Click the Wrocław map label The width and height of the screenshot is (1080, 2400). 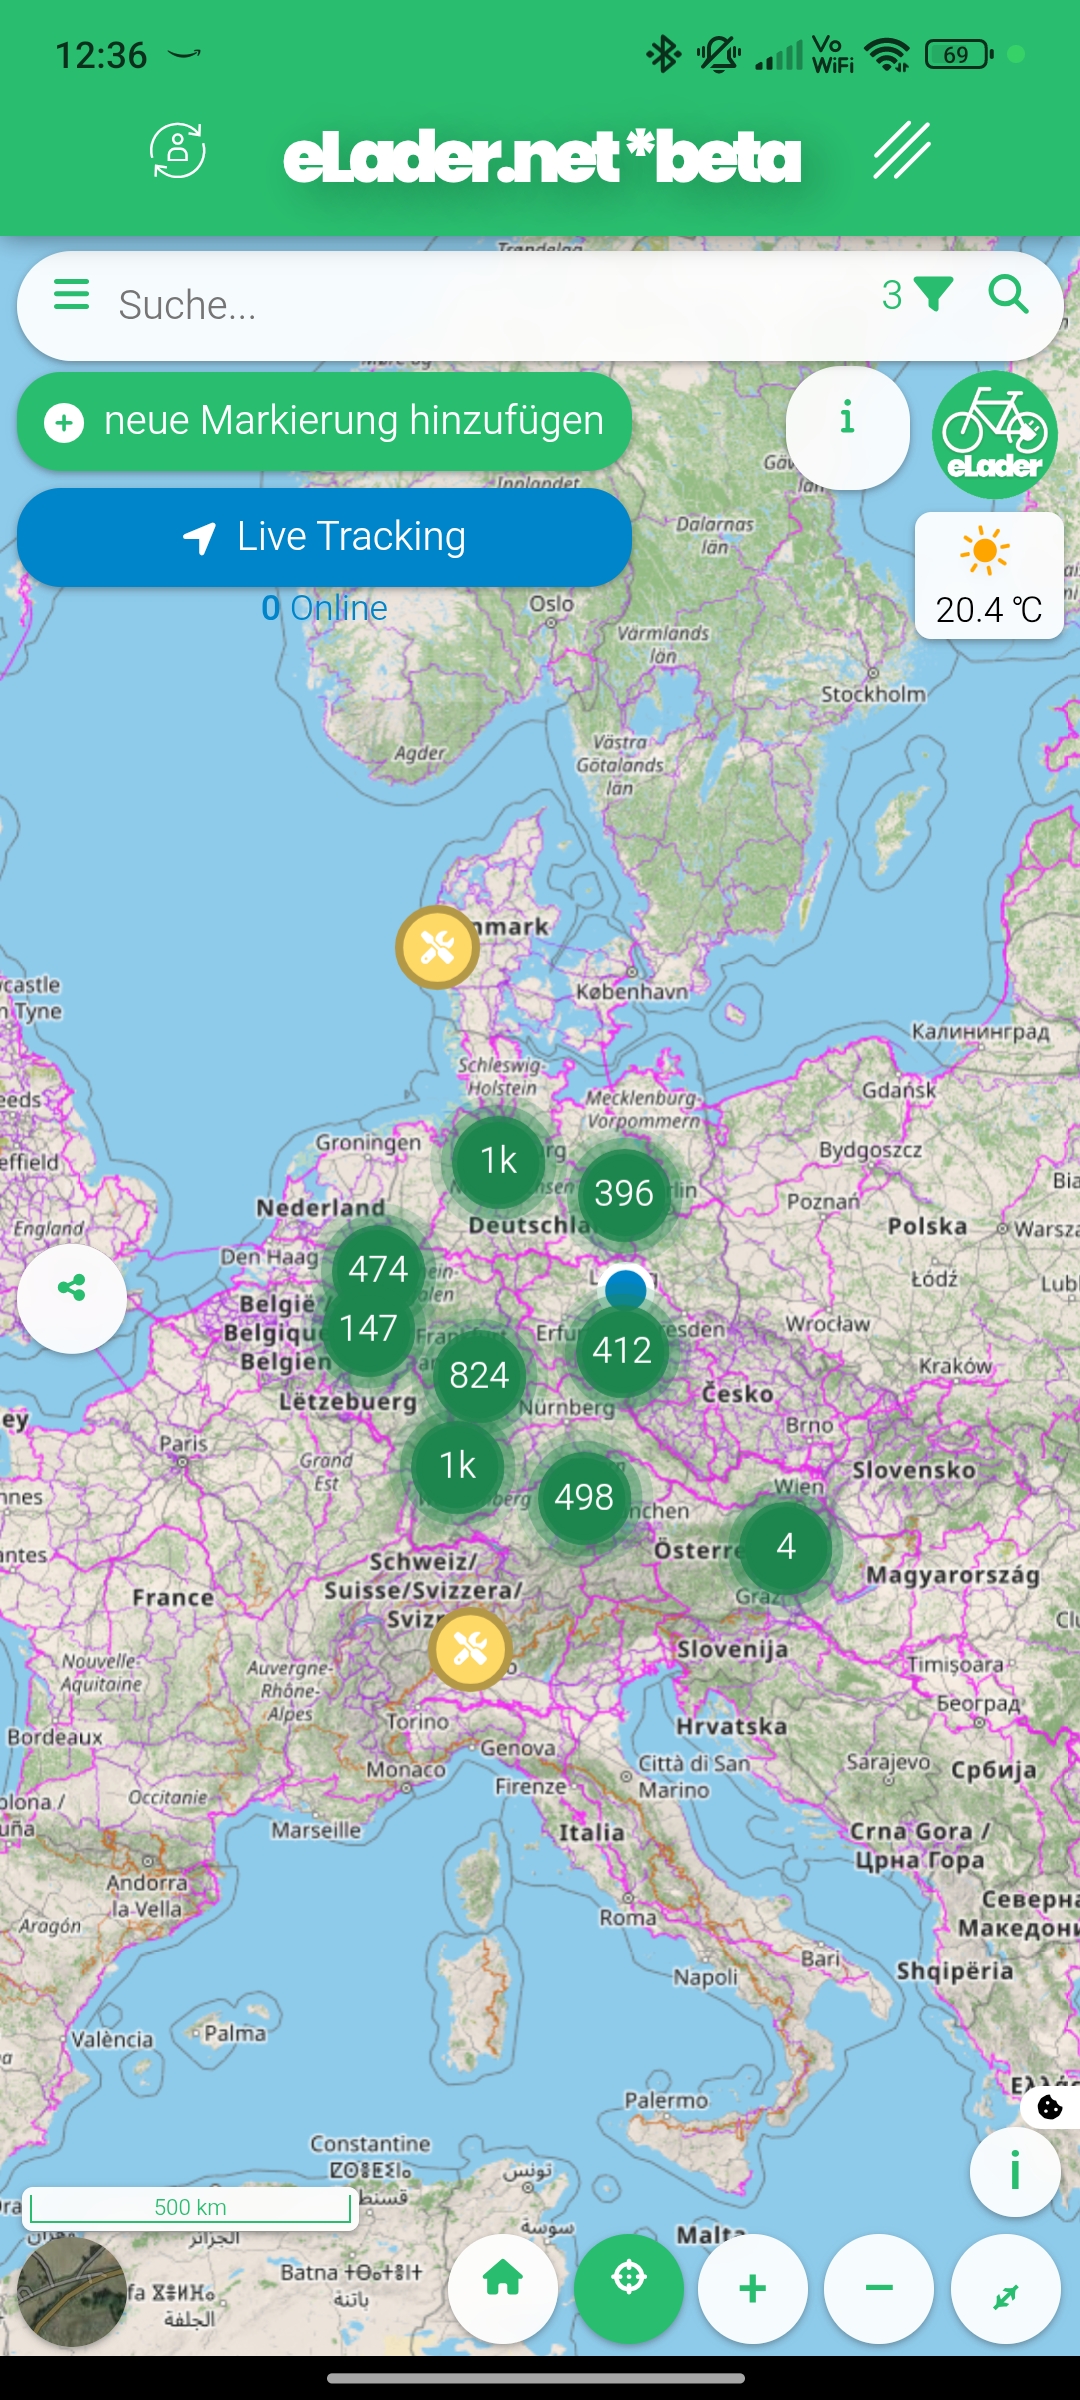click(x=828, y=1324)
